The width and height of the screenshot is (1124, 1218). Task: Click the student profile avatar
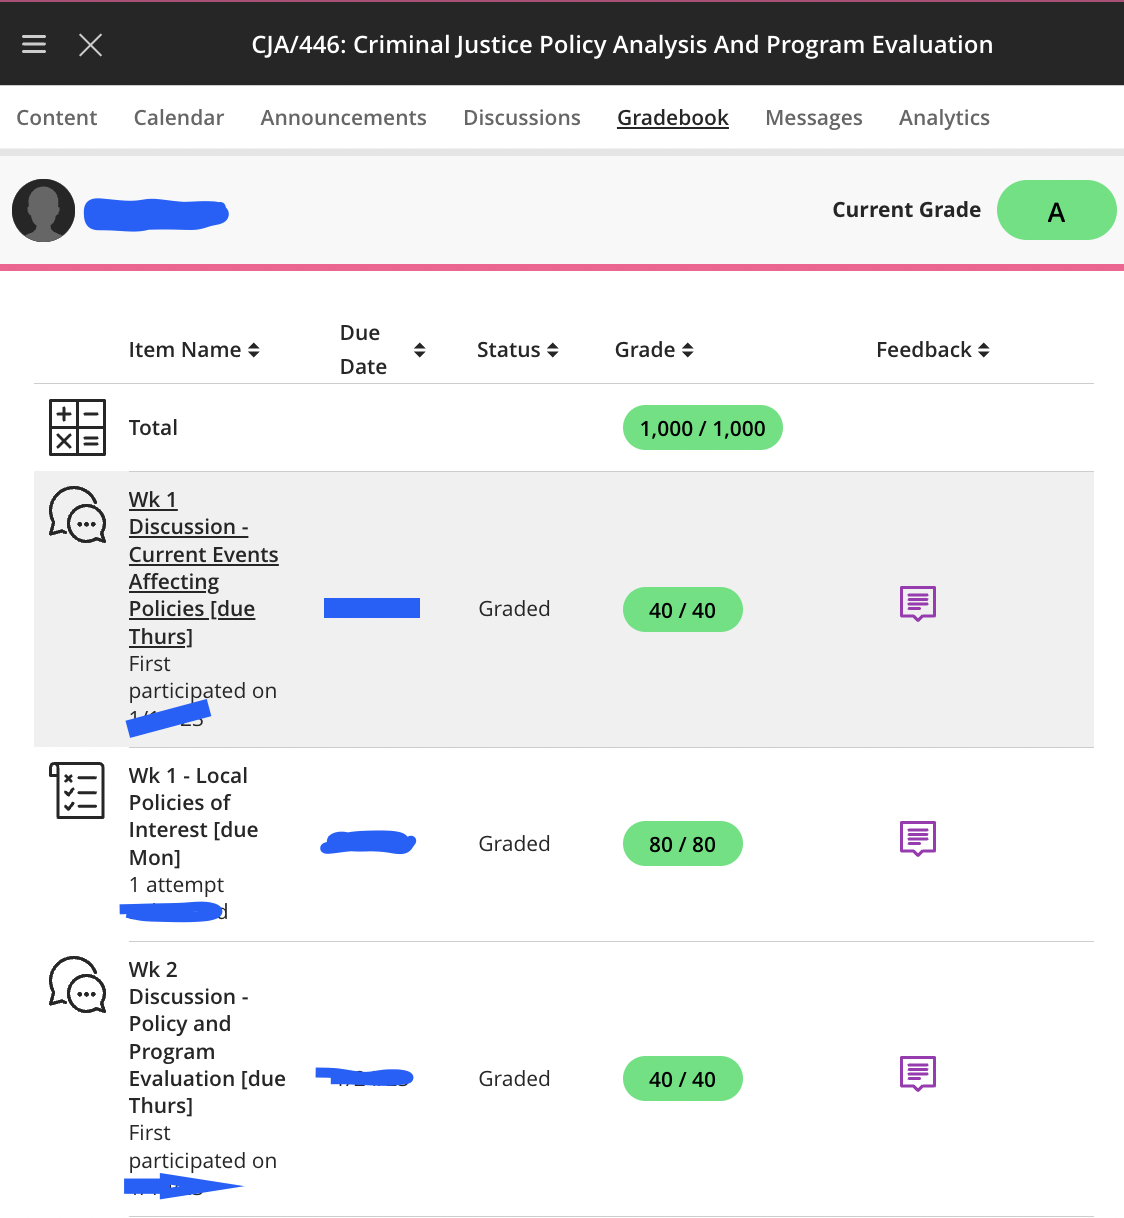click(x=44, y=210)
